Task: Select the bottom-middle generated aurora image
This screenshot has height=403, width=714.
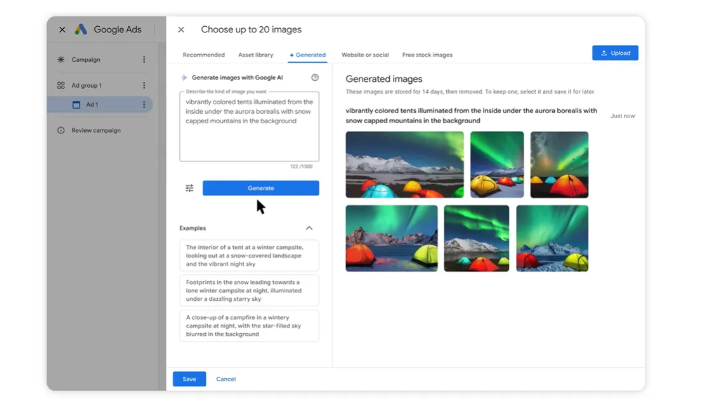Action: 476,239
